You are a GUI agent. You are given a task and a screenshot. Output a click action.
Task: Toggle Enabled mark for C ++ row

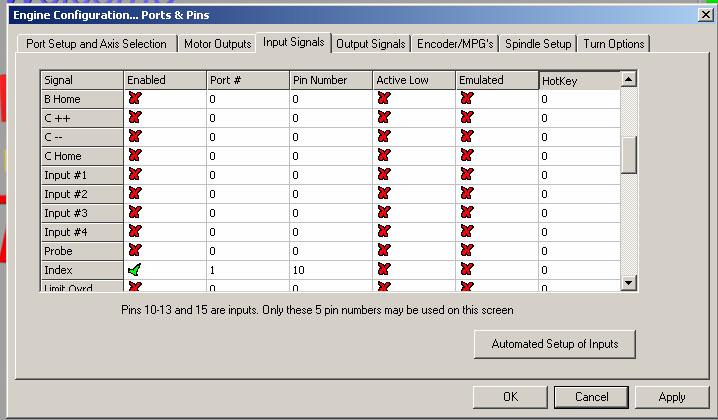point(135,117)
